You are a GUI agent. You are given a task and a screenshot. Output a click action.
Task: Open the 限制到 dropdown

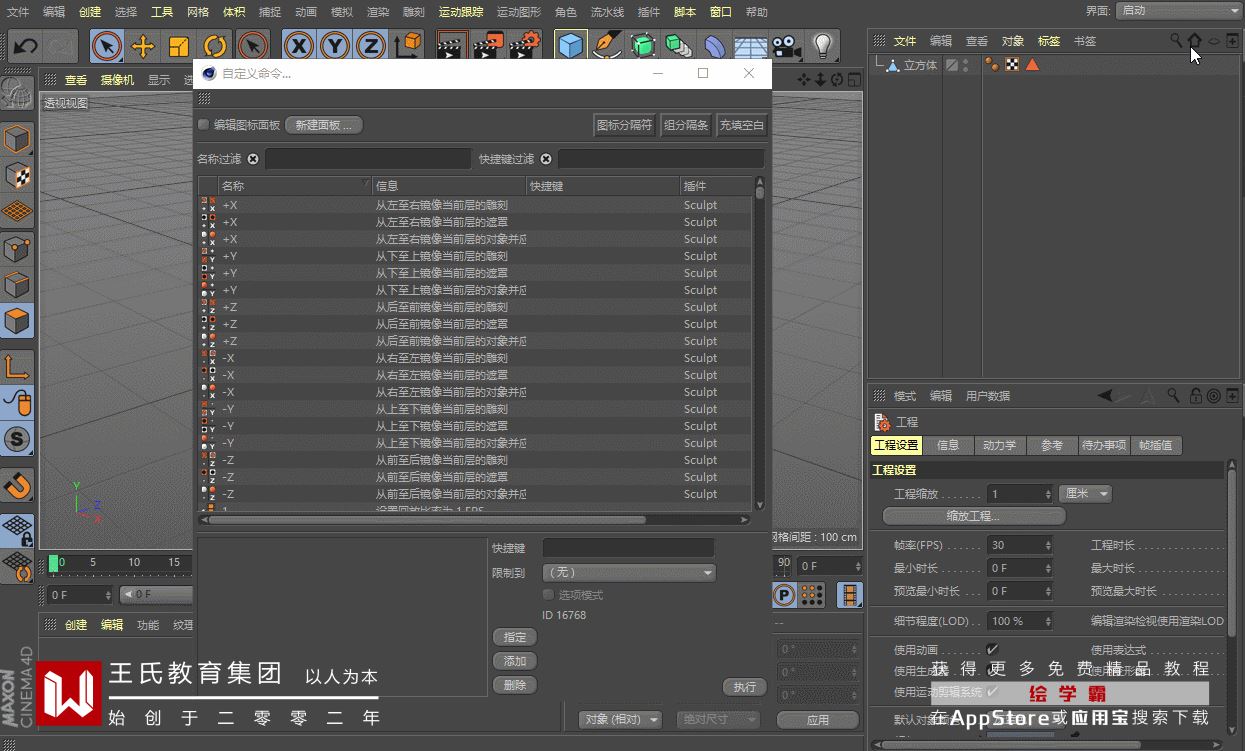[x=629, y=573]
